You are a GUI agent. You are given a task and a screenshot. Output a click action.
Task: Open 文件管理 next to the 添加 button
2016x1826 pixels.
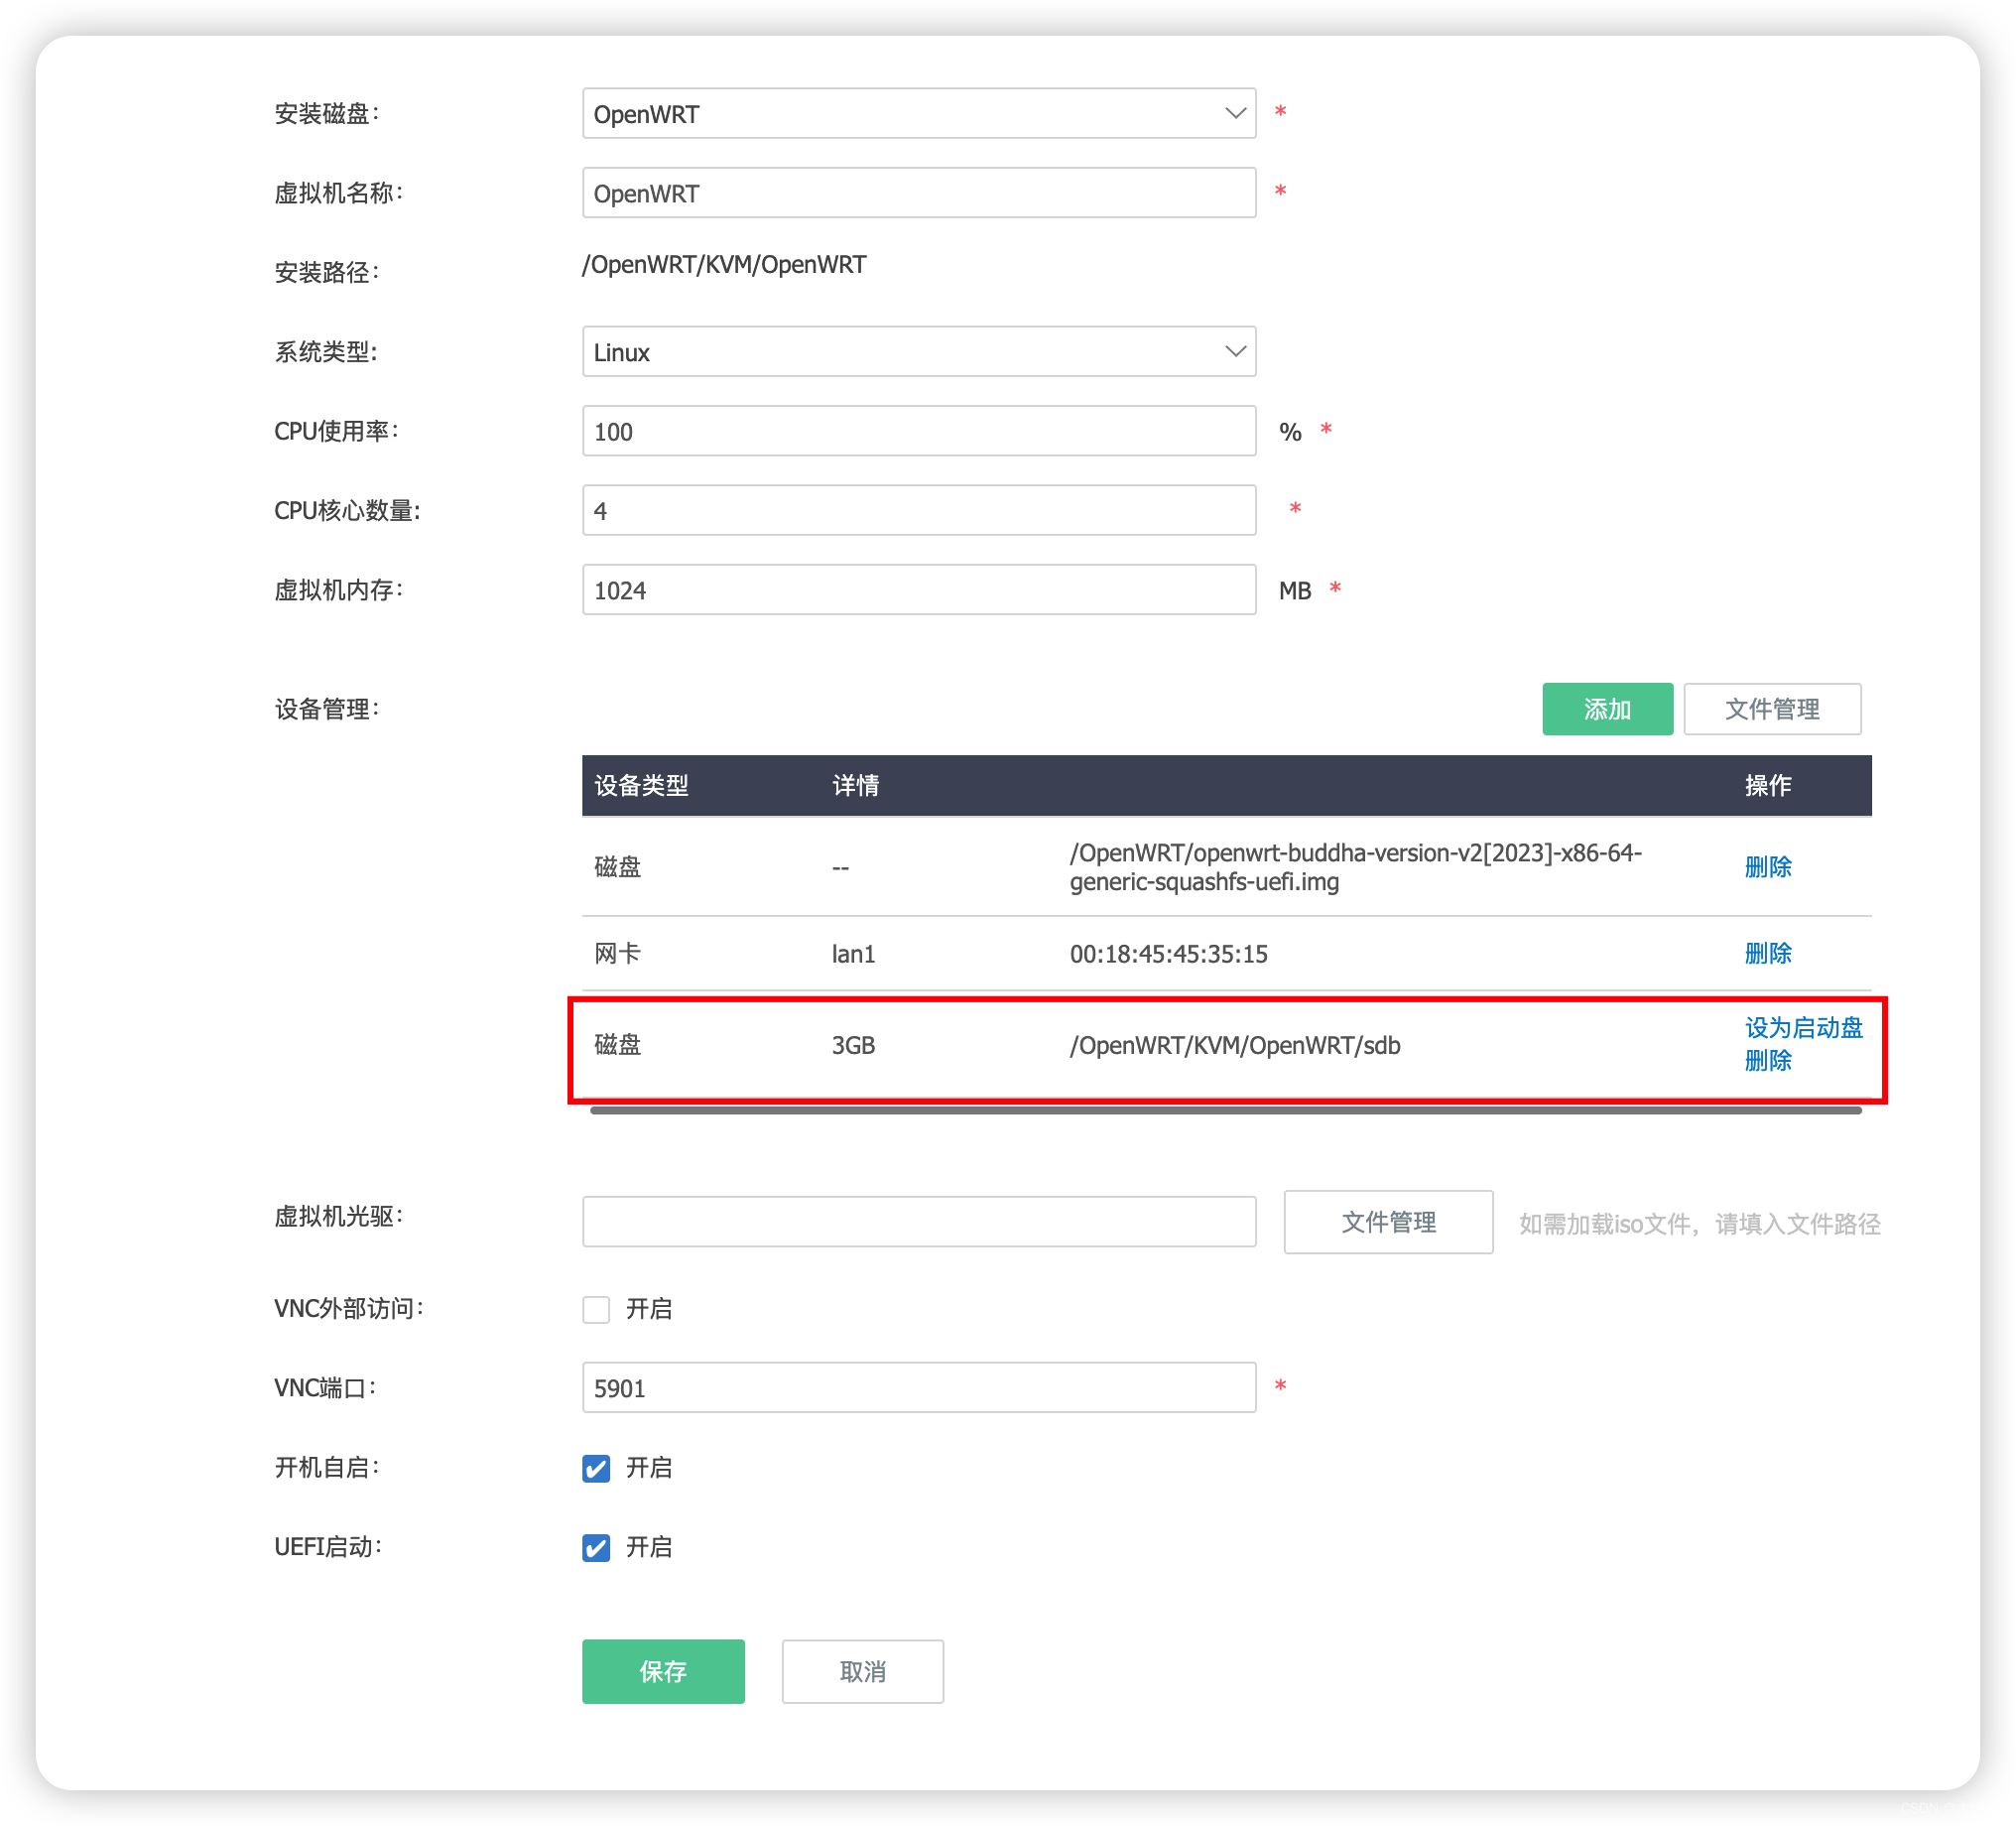1772,708
